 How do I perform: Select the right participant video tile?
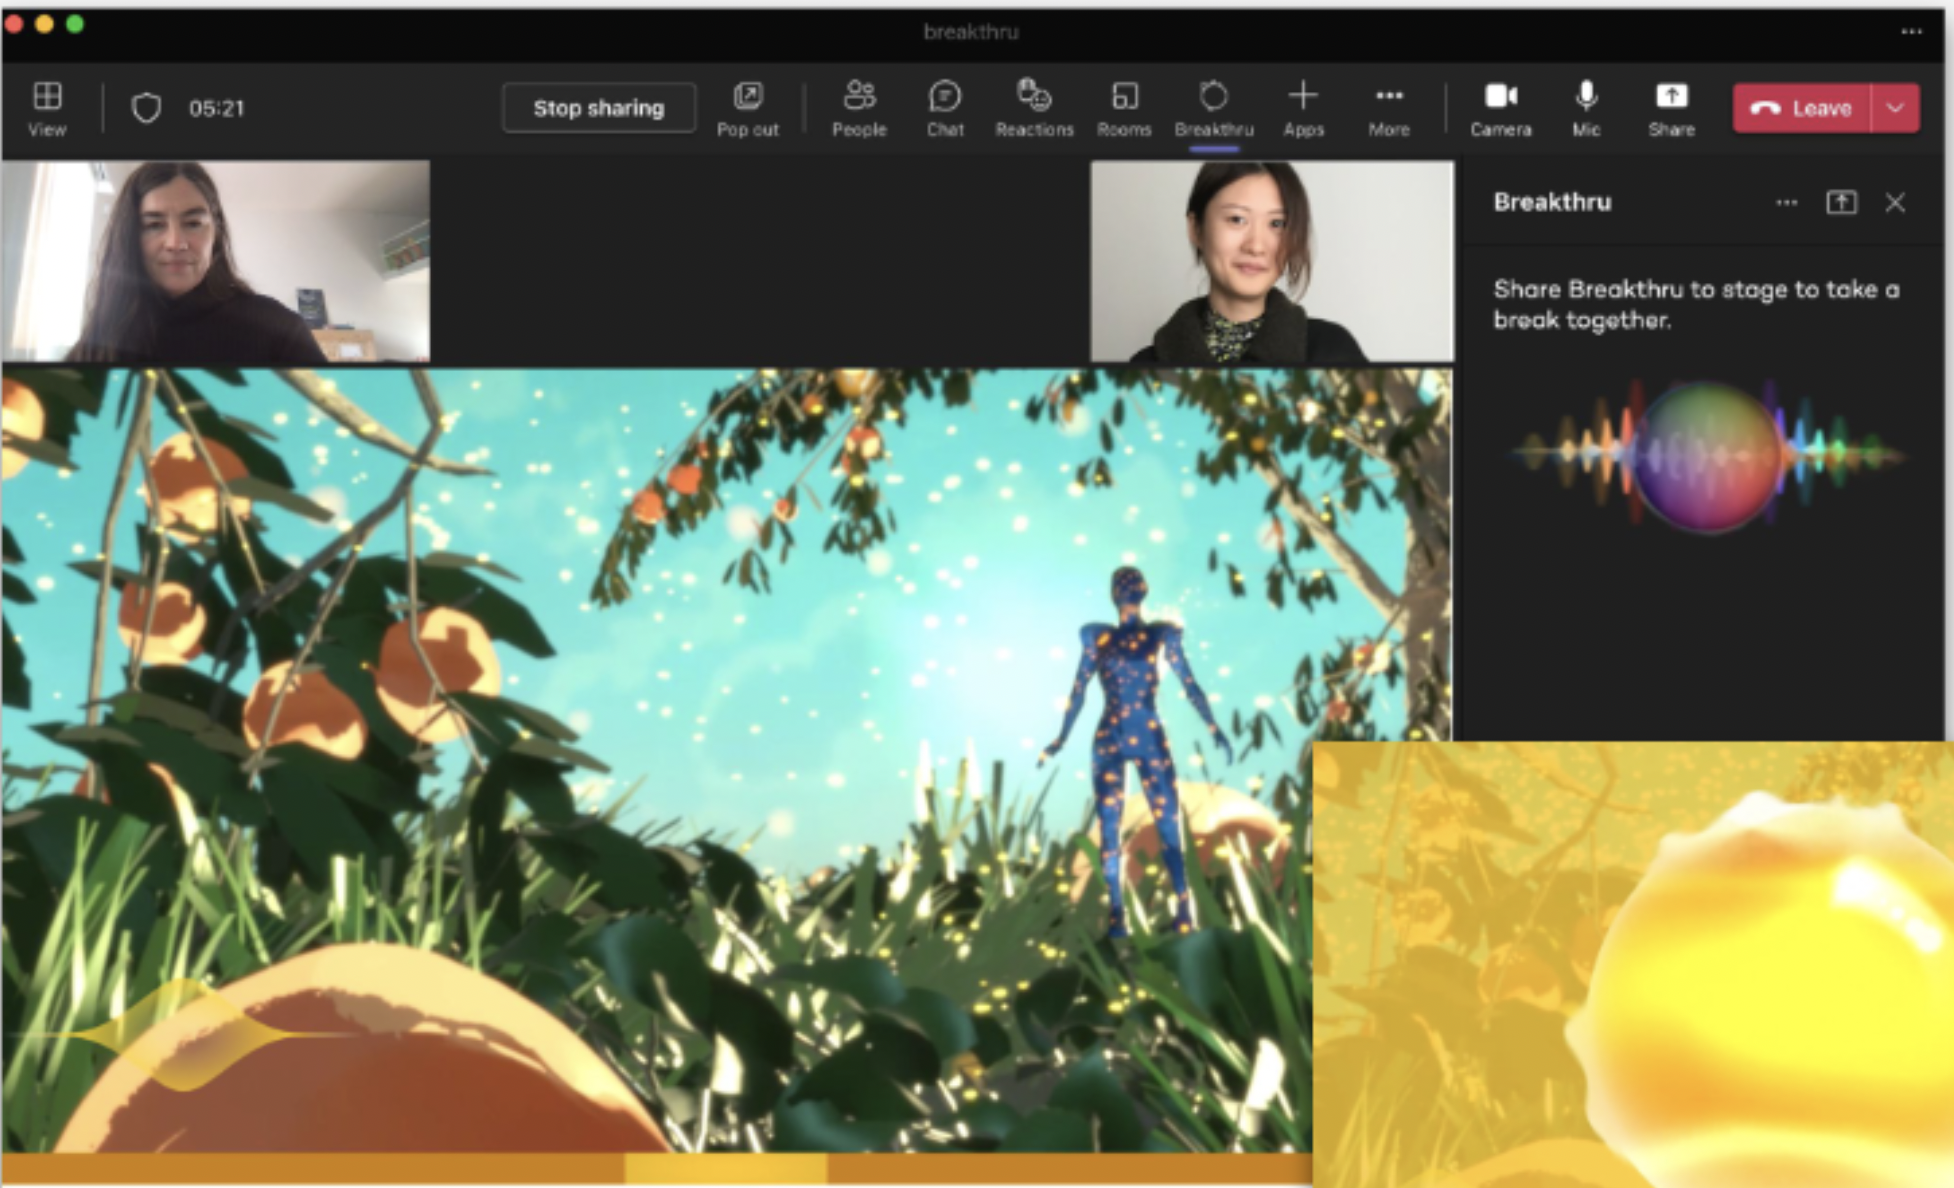(1271, 261)
